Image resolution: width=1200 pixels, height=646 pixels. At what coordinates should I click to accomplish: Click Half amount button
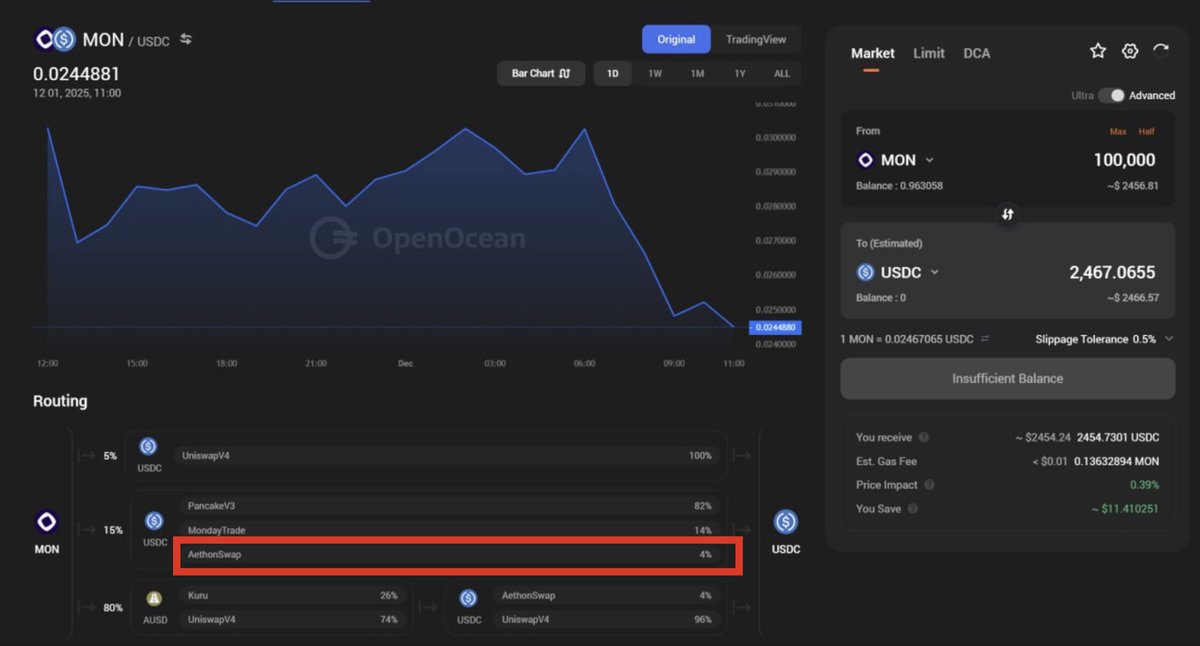1147,131
